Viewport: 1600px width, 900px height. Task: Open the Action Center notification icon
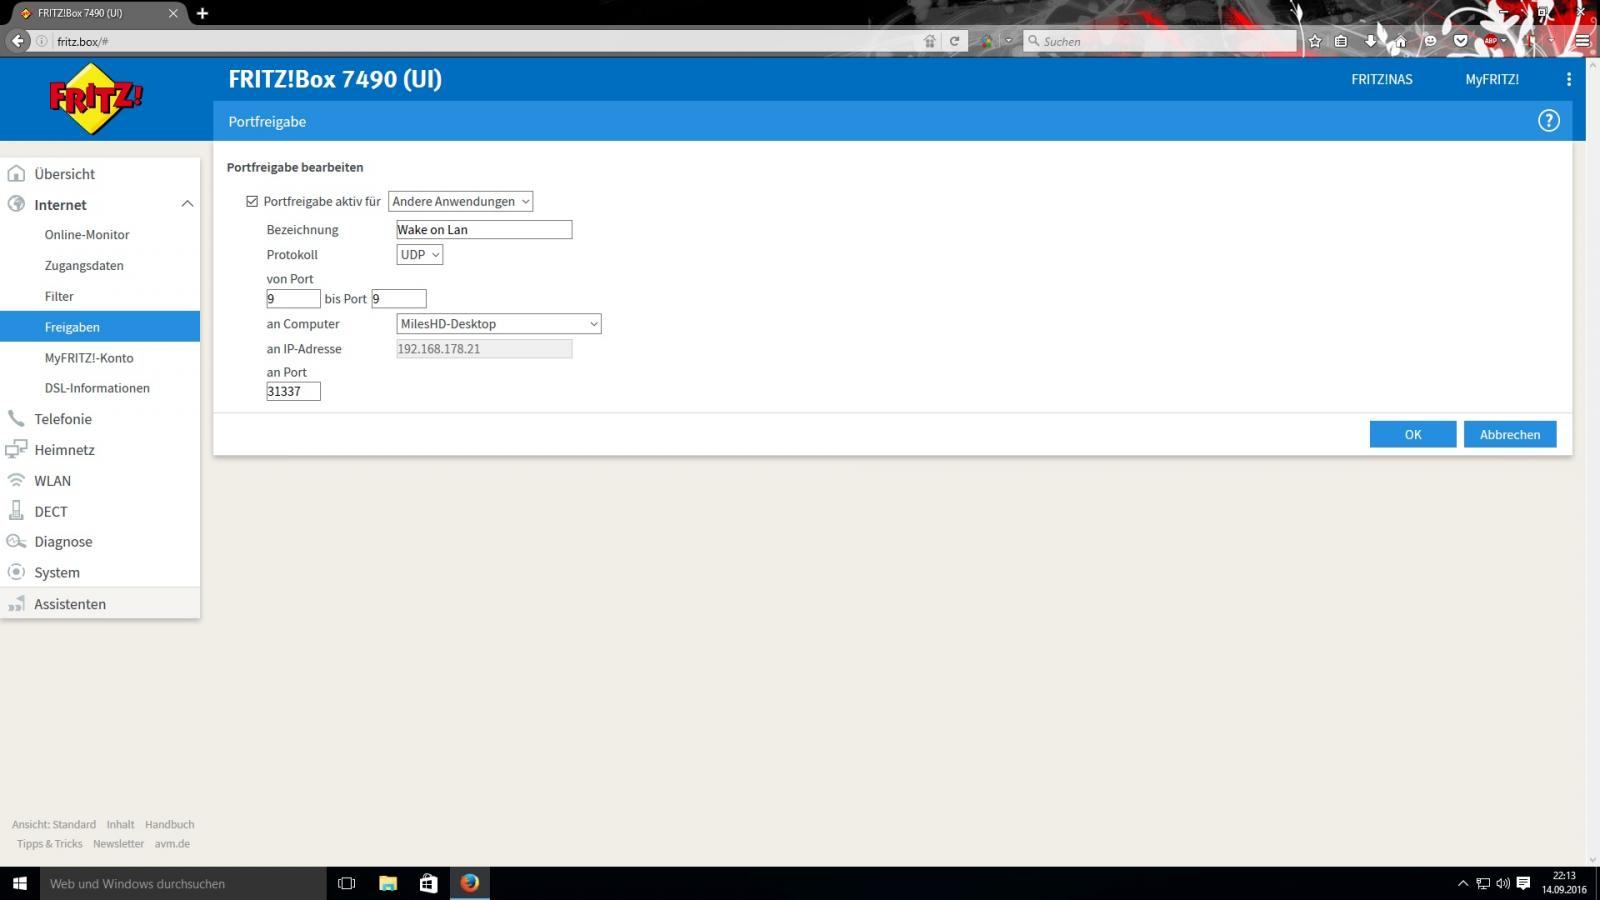pyautogui.click(x=1523, y=883)
